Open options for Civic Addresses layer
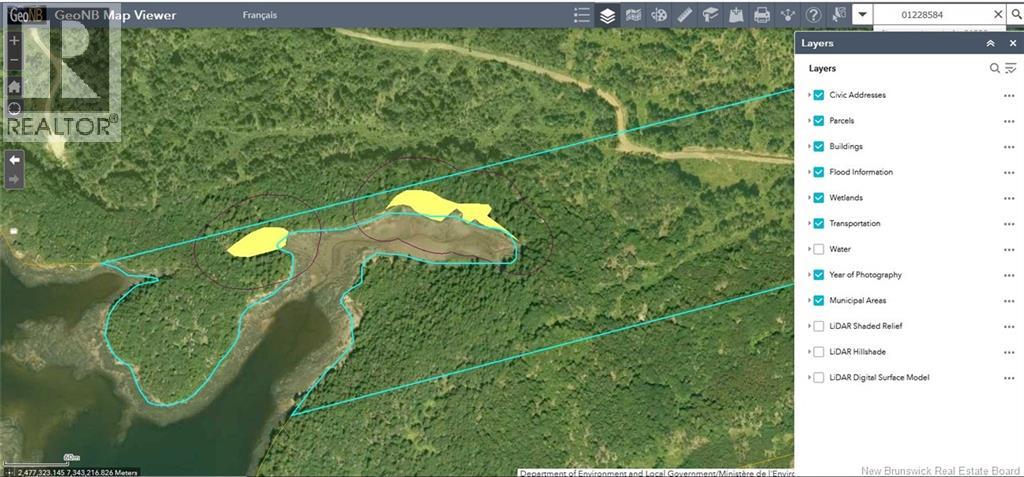1024x477 pixels. 1009,95
